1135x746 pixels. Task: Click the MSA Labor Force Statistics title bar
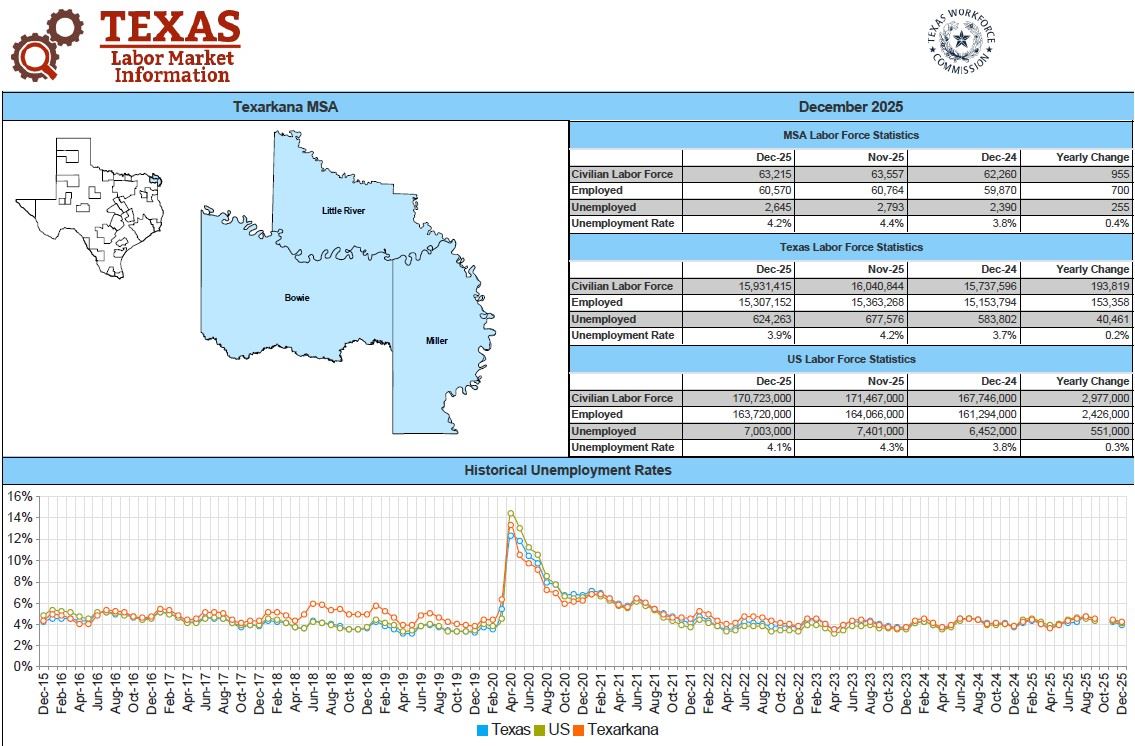click(x=852, y=134)
